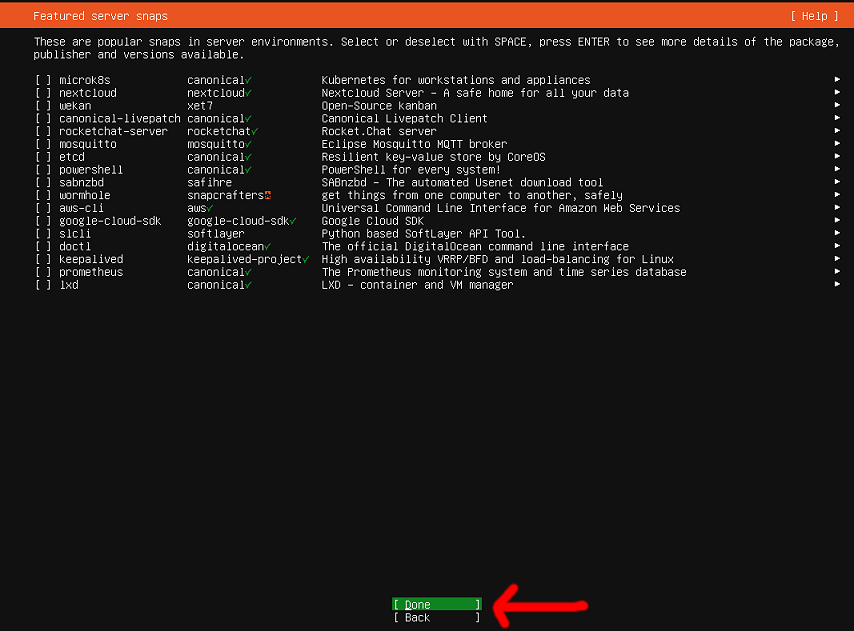Open details arrow for powershell row

[x=837, y=169]
